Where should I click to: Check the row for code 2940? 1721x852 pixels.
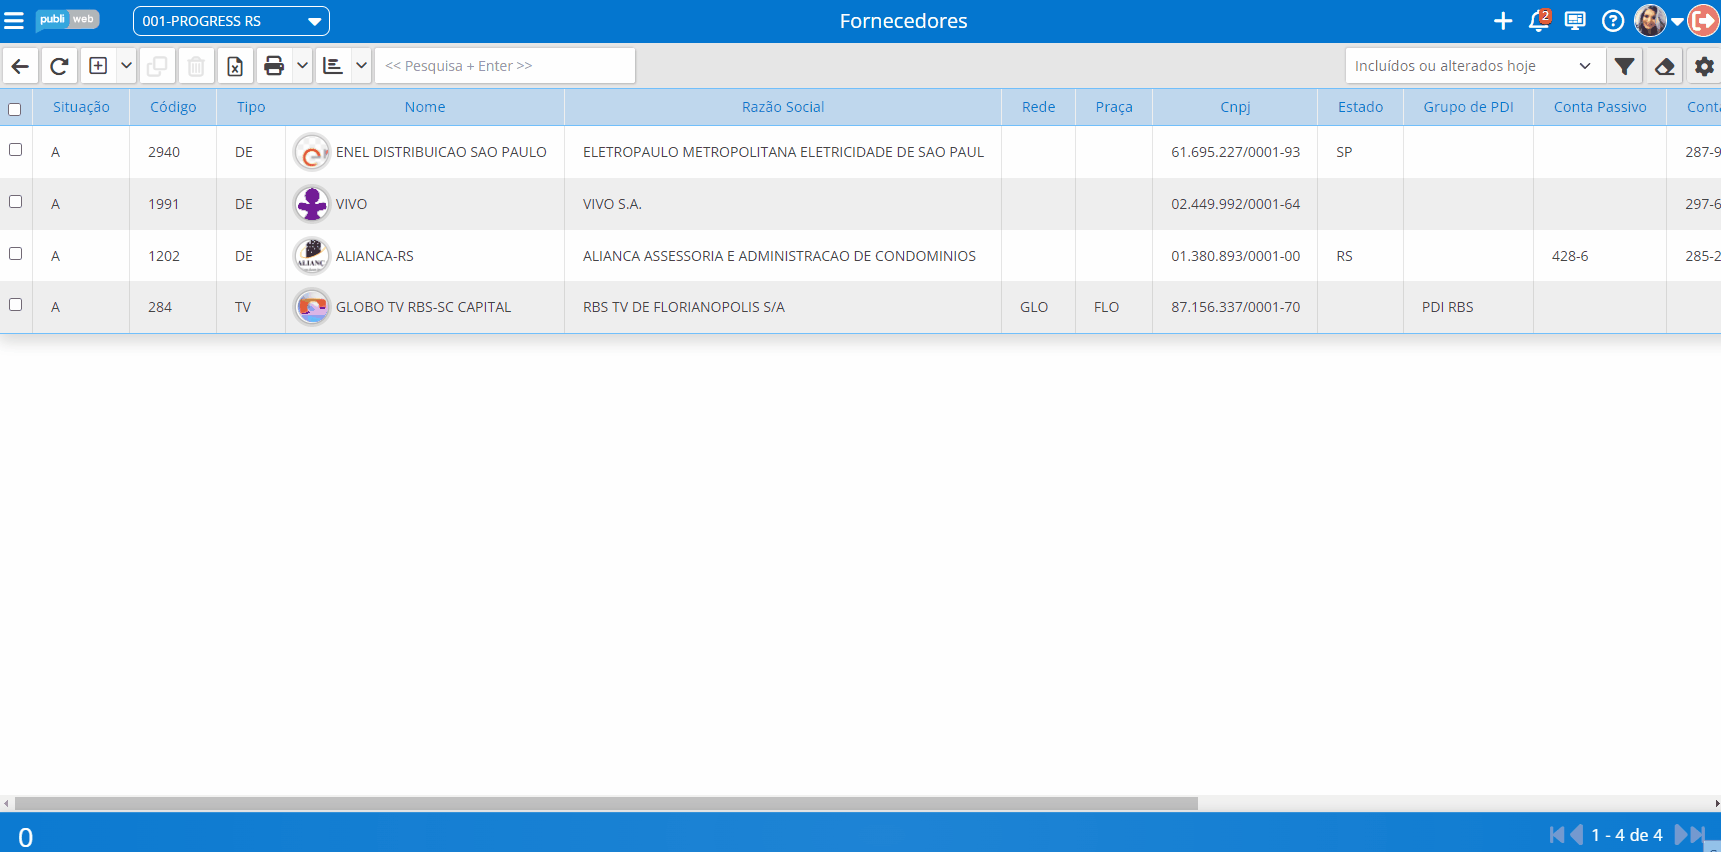(15, 150)
